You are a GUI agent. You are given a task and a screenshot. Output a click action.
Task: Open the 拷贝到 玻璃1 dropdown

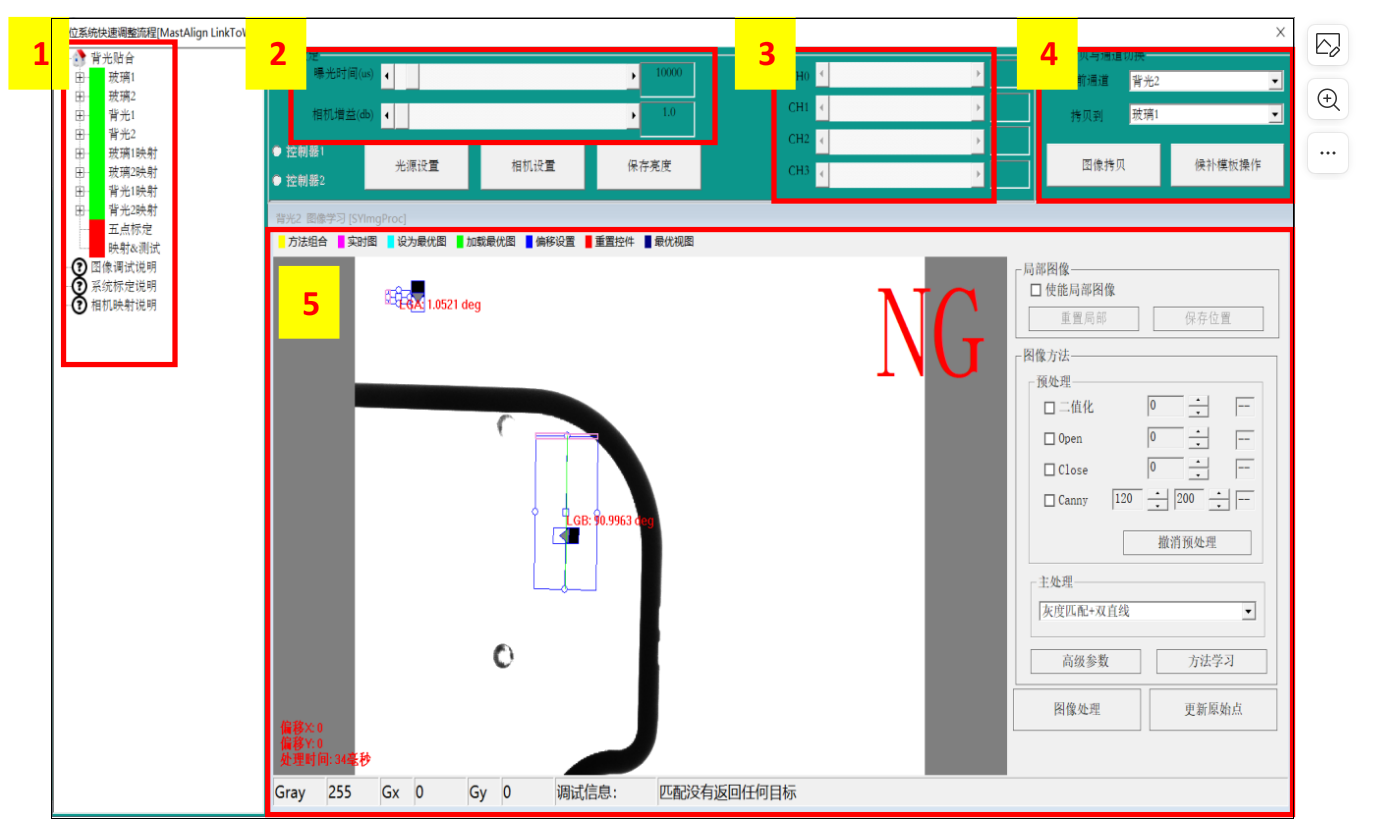coord(1274,115)
